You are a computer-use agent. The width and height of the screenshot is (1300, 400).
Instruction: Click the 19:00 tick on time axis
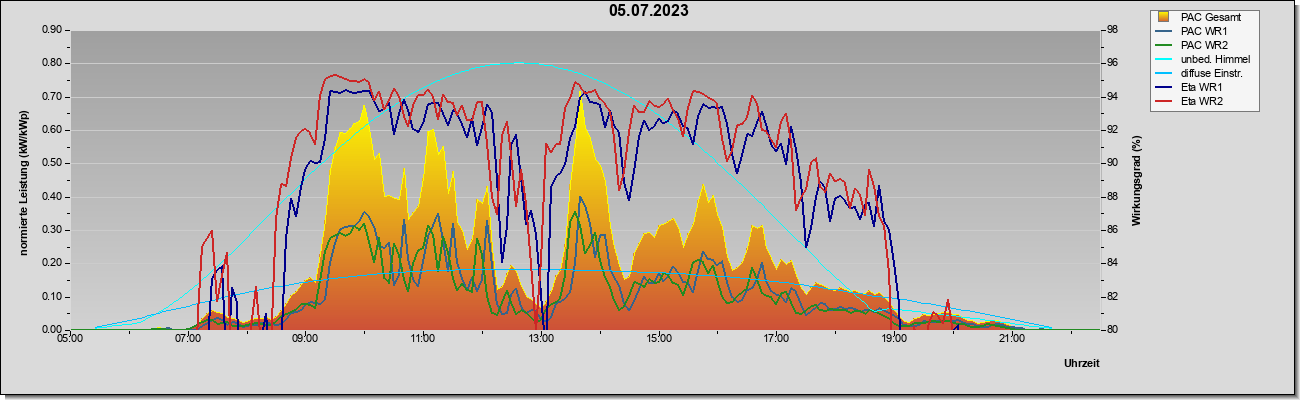894,339
